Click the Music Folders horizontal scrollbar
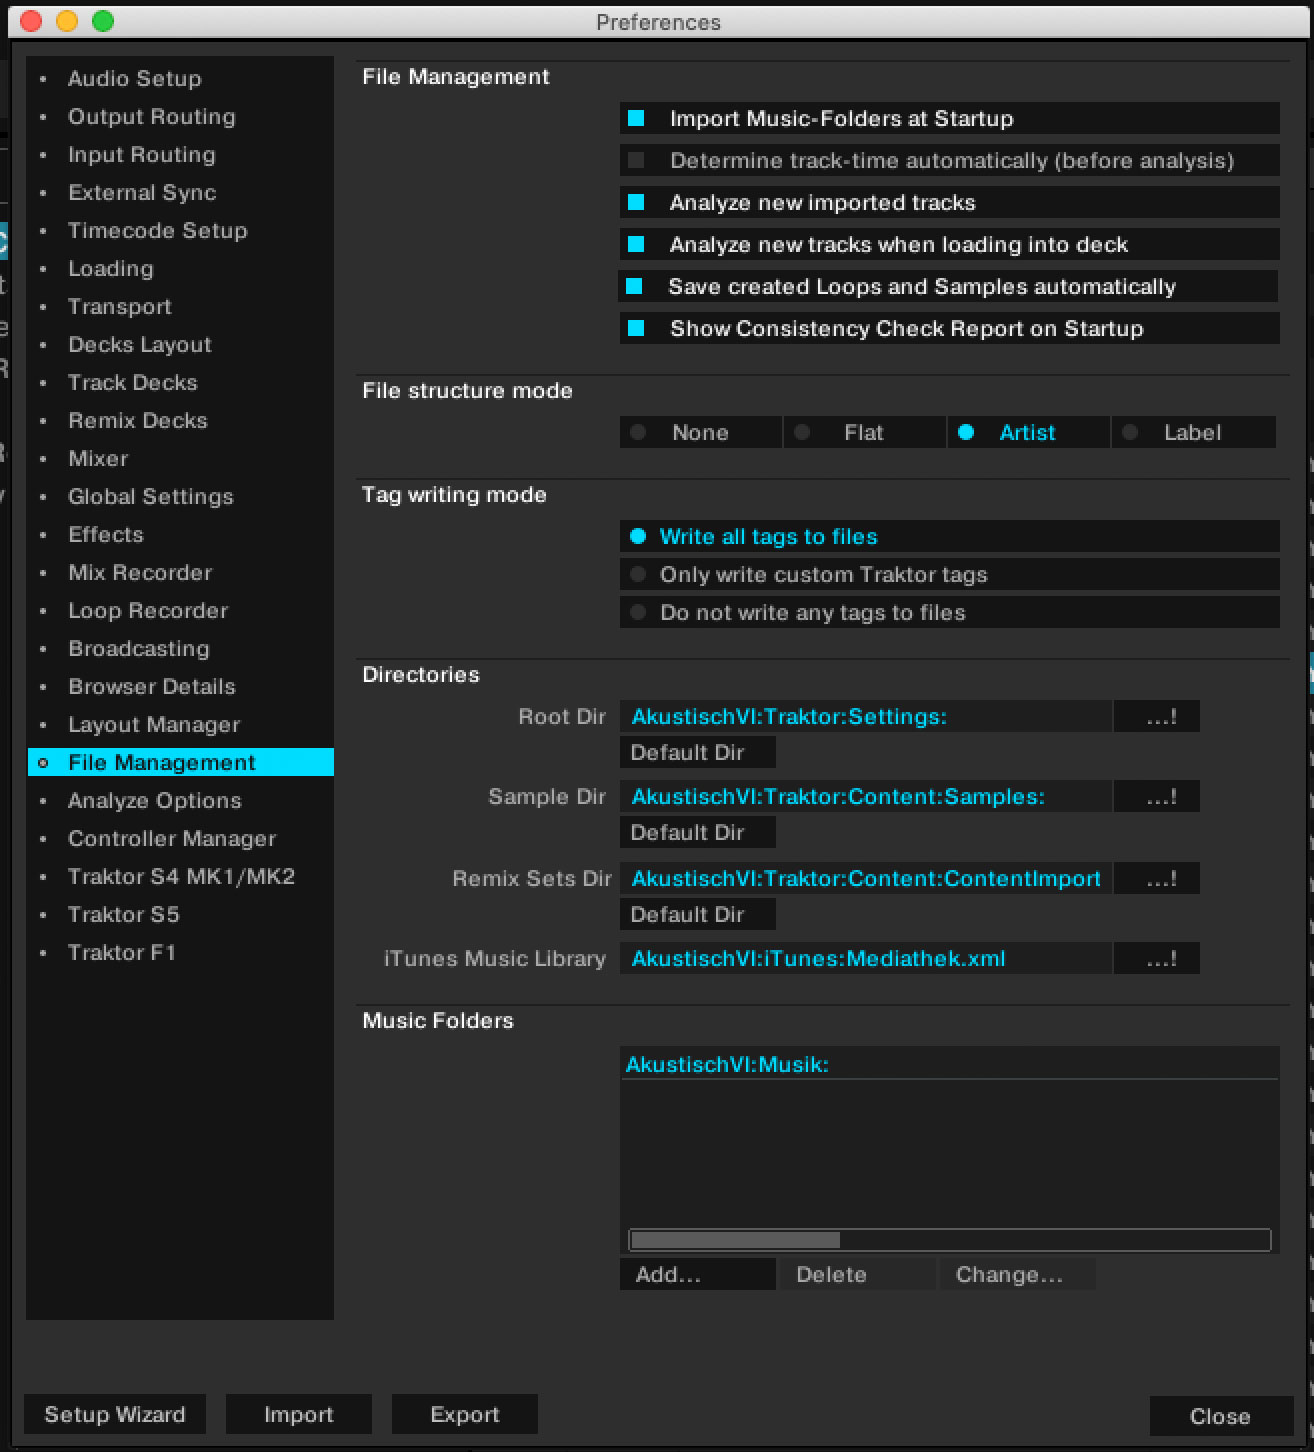The image size is (1314, 1452). 950,1240
